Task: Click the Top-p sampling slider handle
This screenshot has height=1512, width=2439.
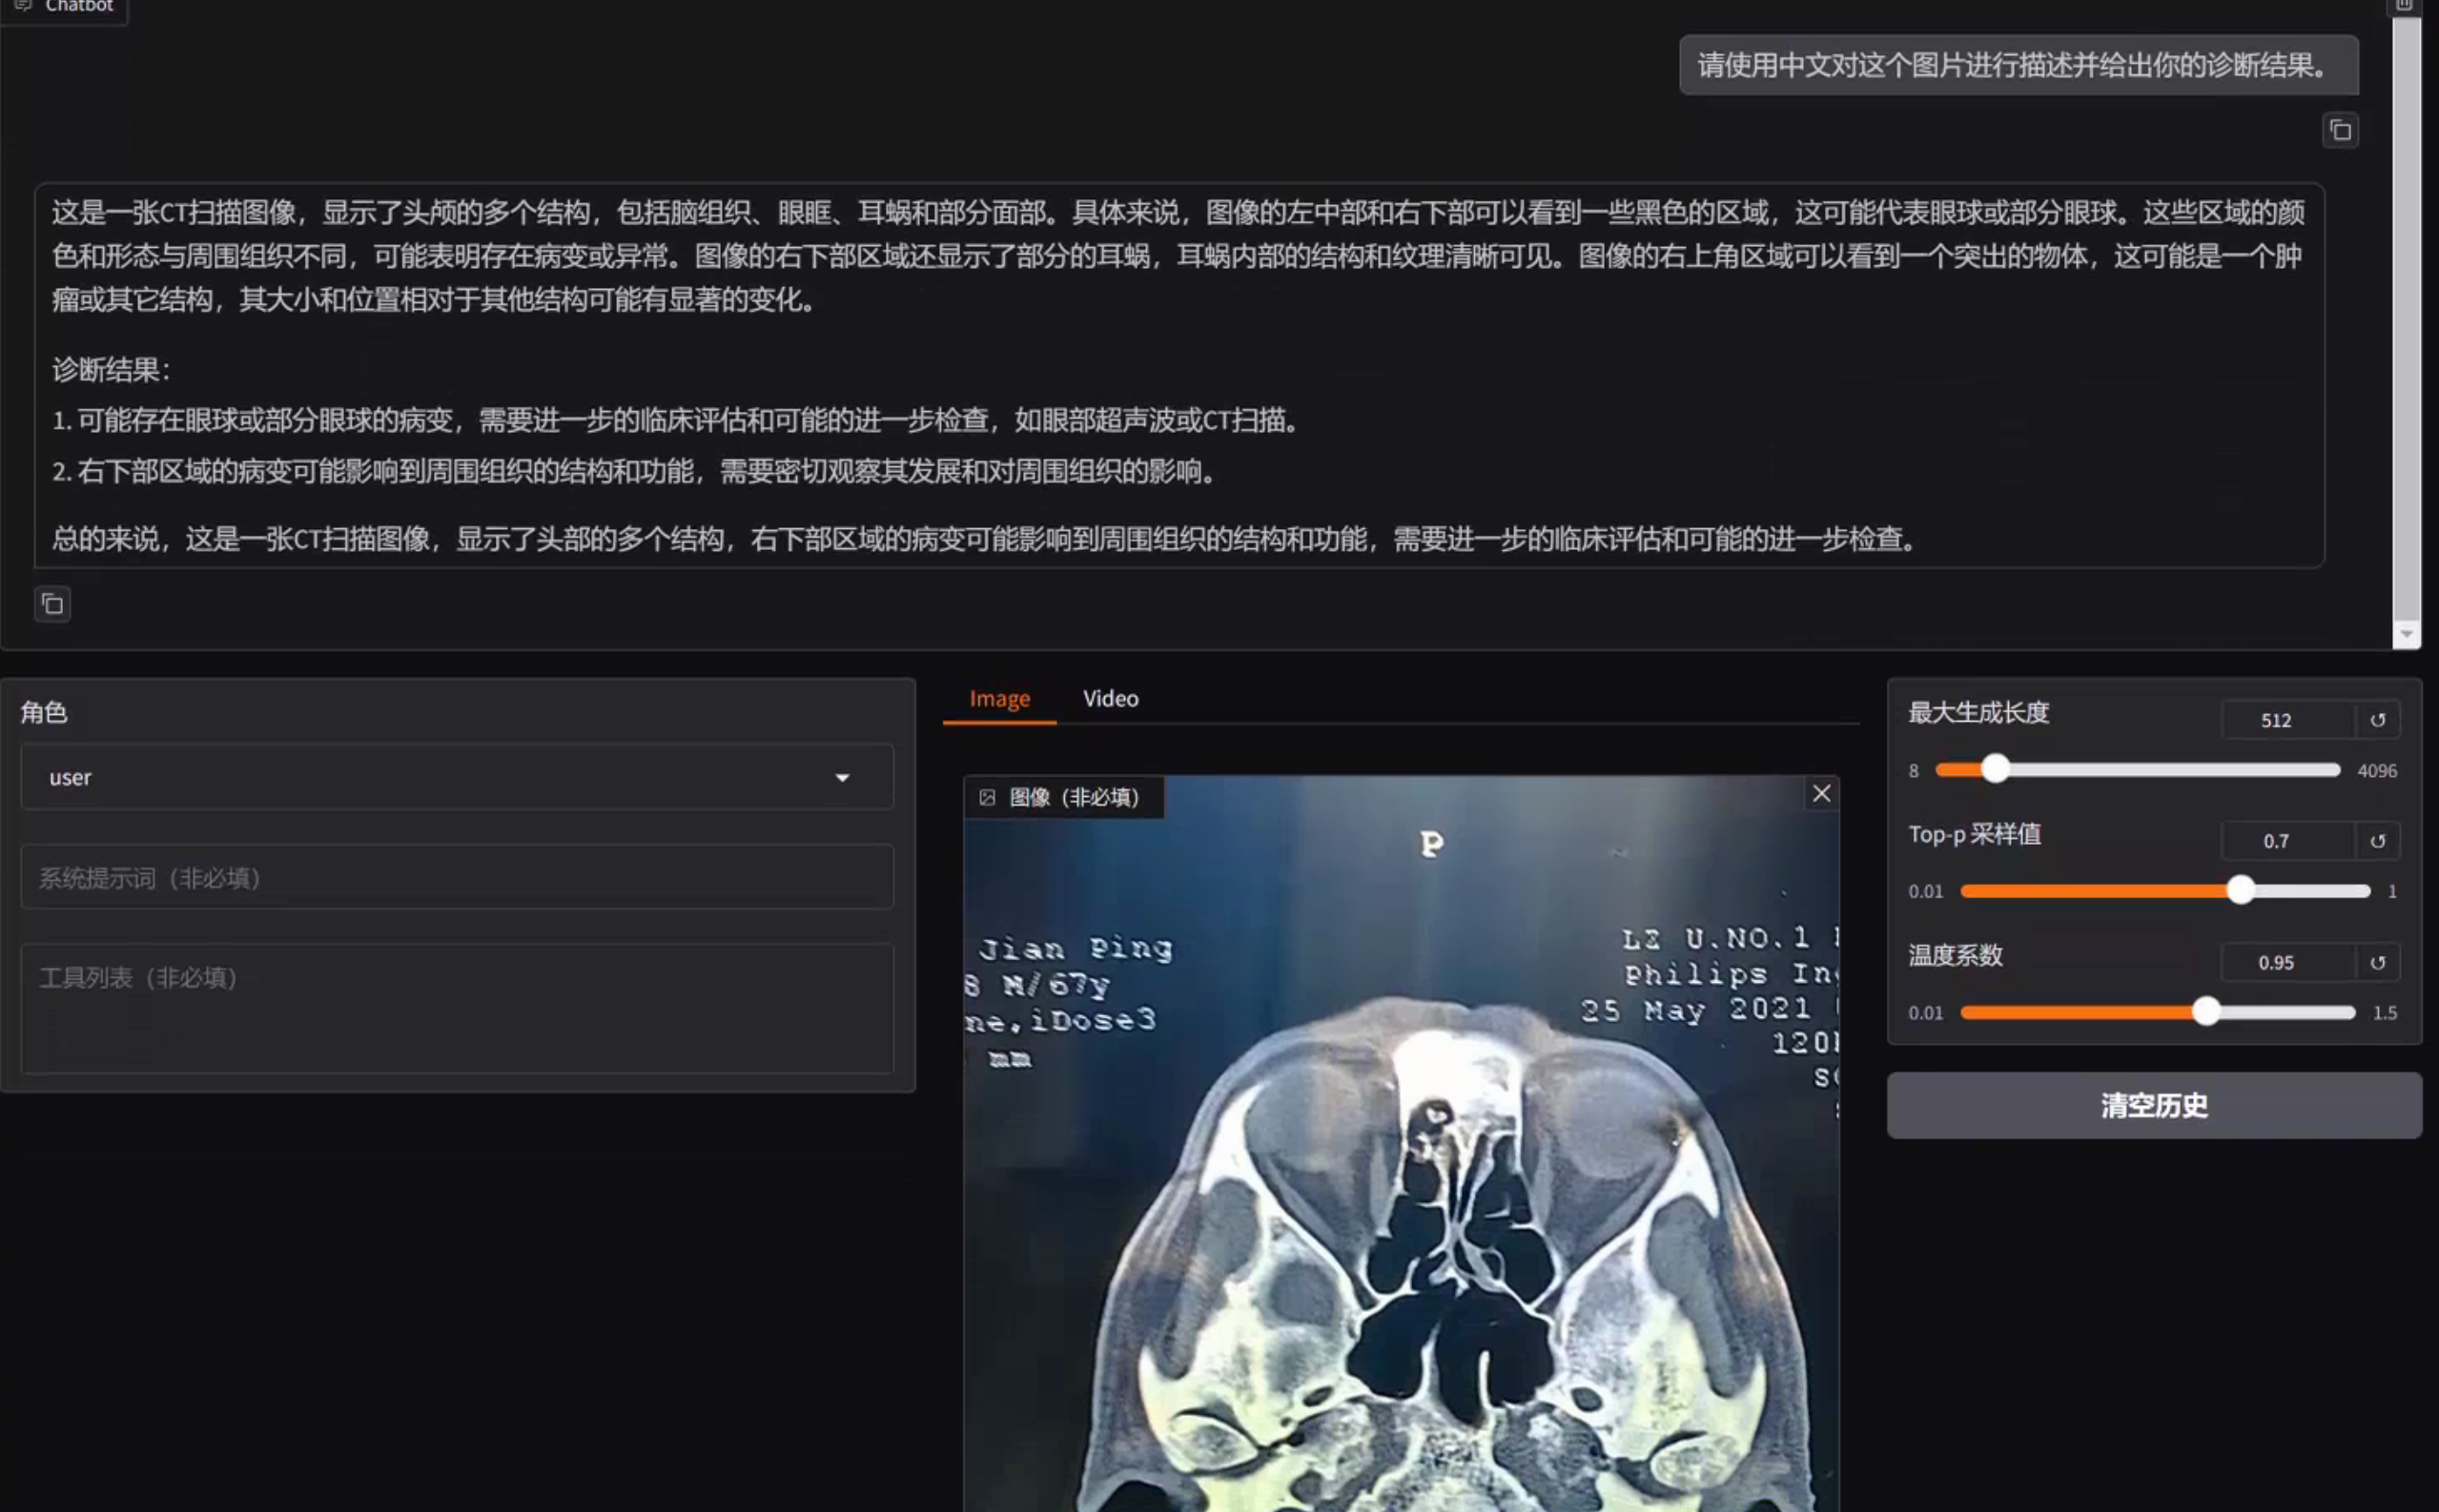Action: tap(2243, 890)
